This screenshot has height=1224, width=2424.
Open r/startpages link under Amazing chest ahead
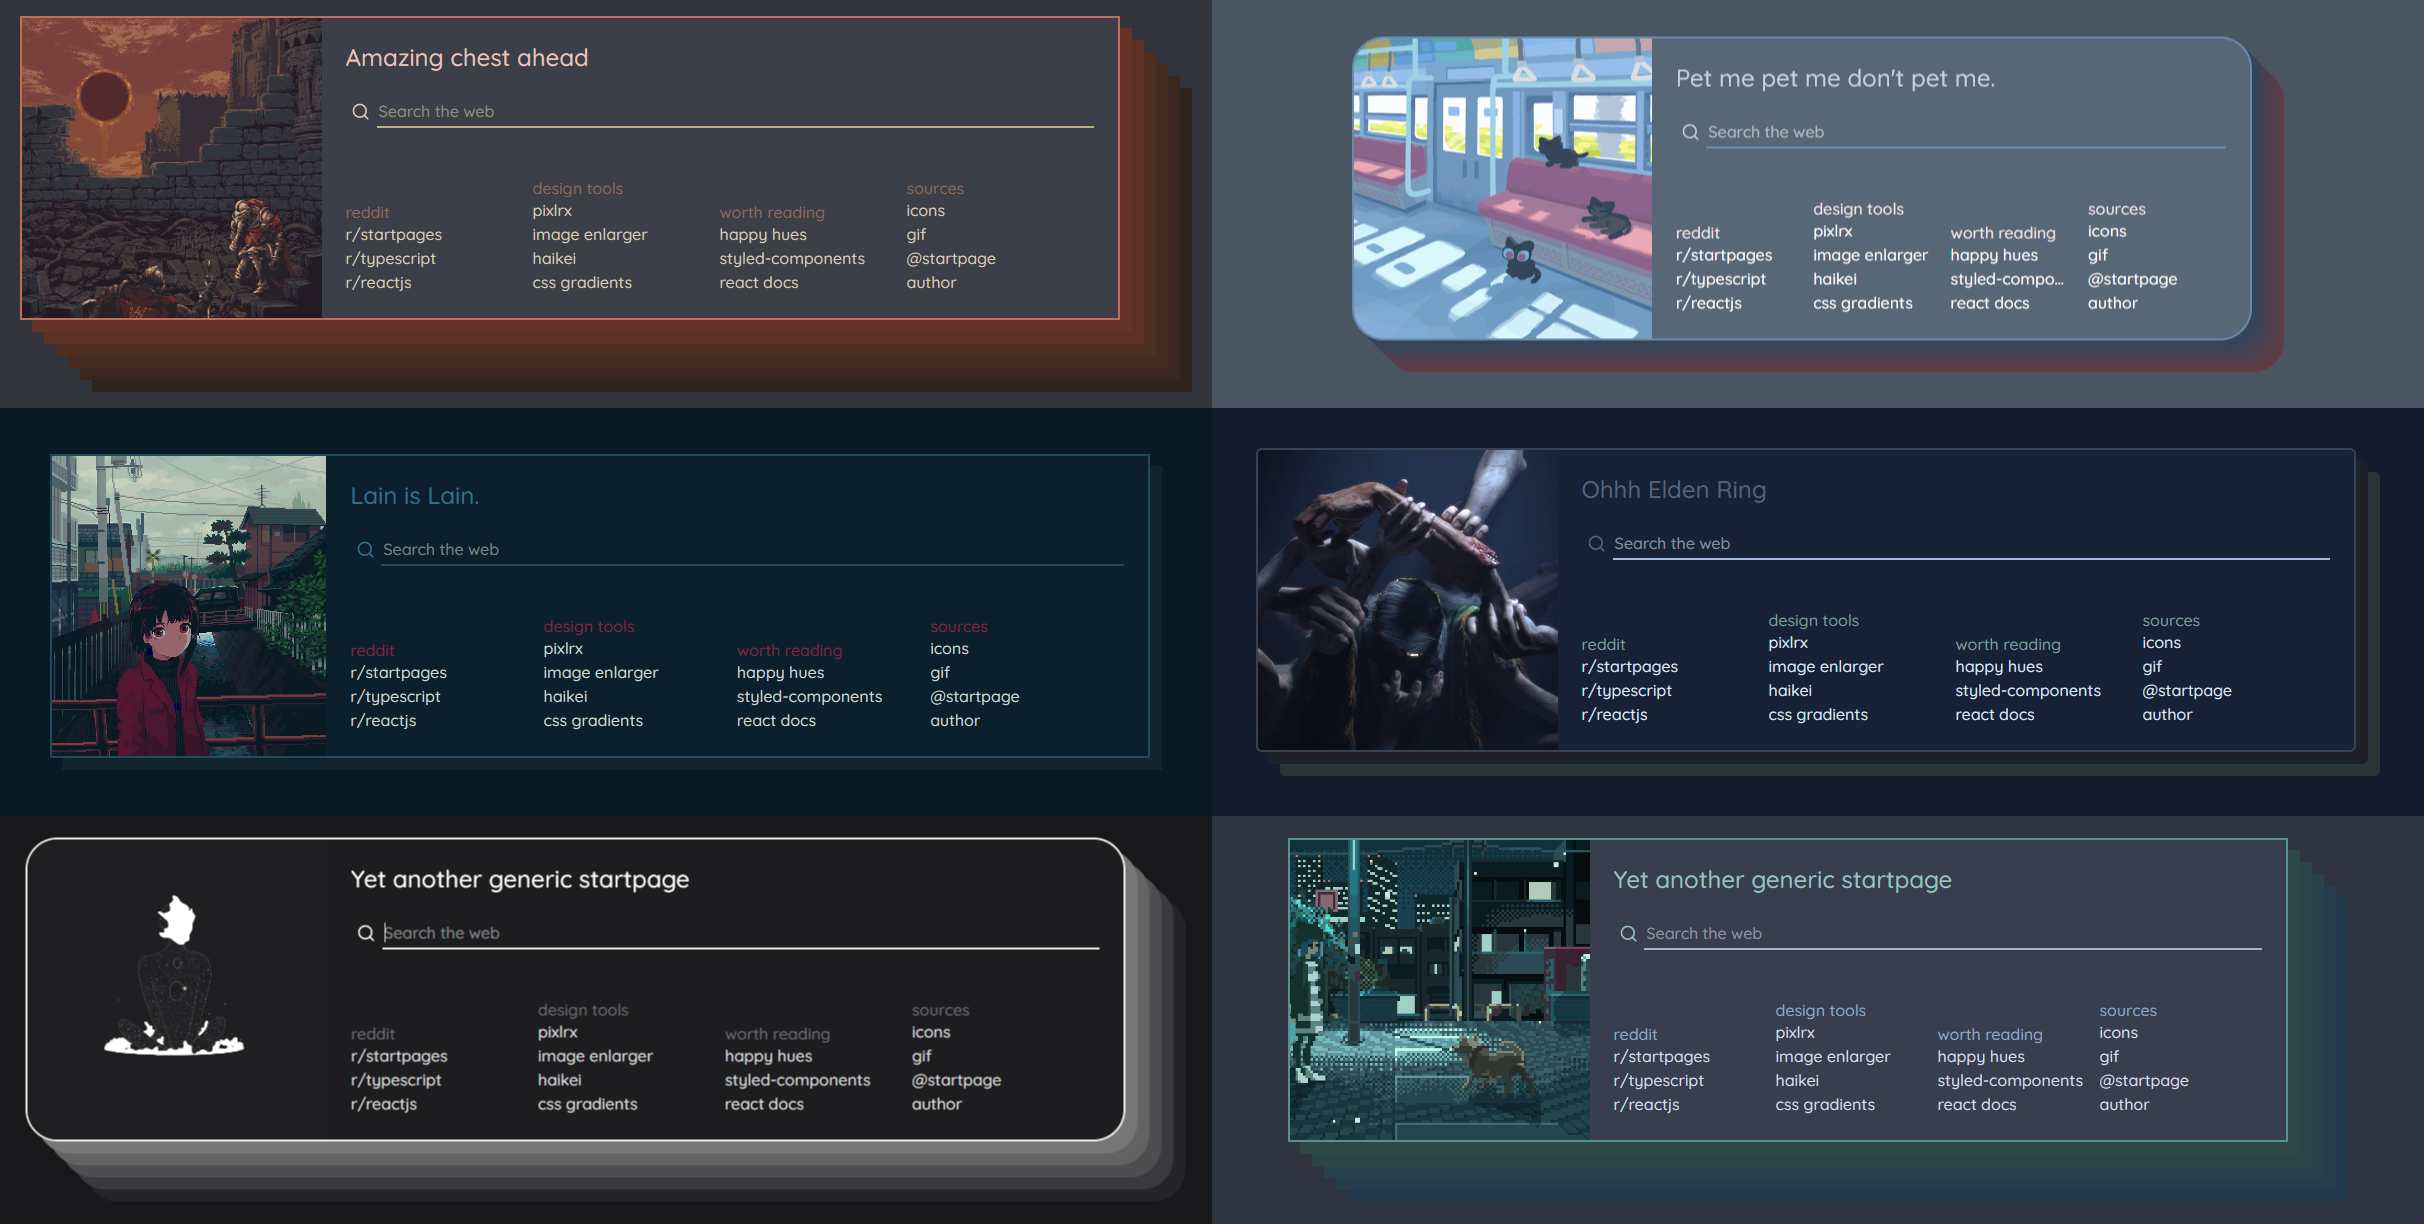click(394, 234)
